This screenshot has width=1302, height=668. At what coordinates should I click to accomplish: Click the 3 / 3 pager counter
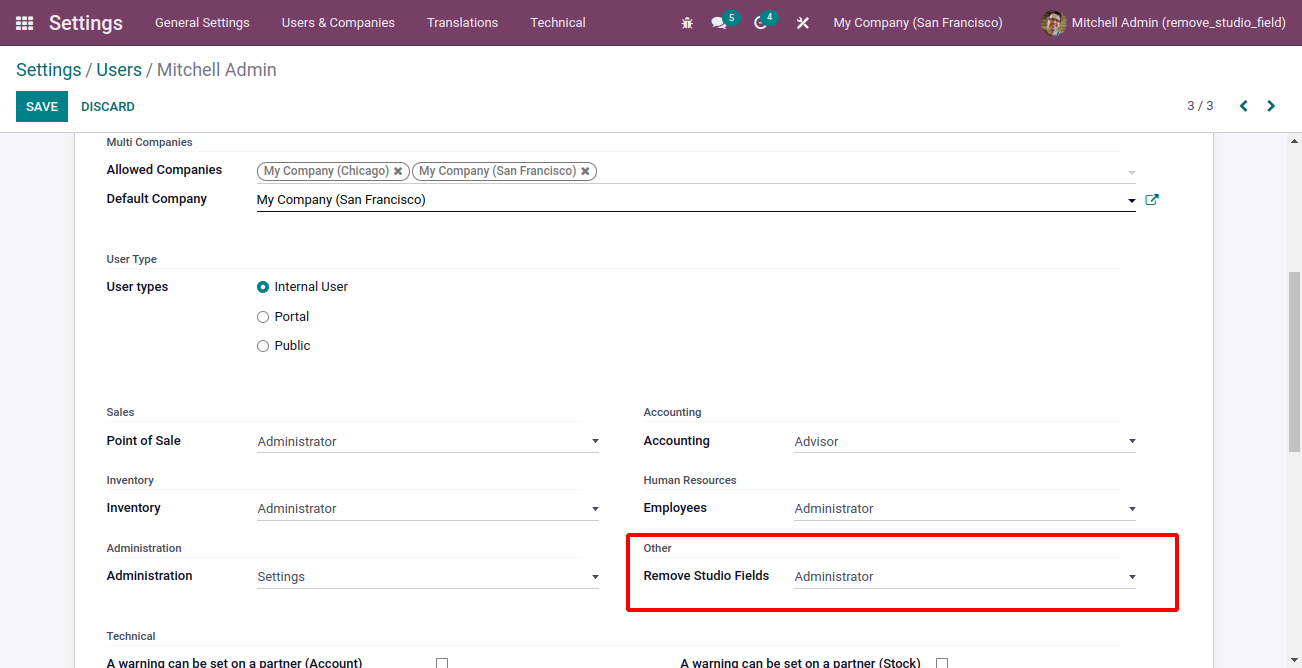[1200, 106]
